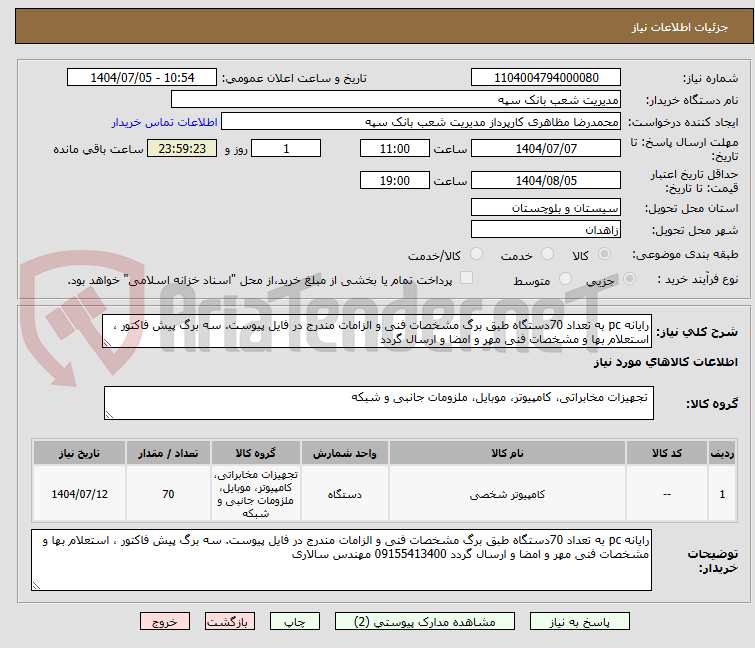Select the خدمت radio button
This screenshot has width=755, height=648.
click(547, 254)
